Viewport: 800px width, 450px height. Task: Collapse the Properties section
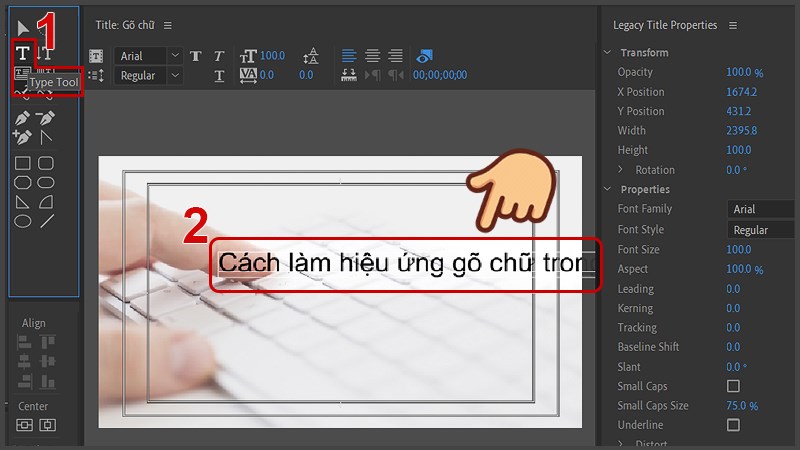coord(607,189)
